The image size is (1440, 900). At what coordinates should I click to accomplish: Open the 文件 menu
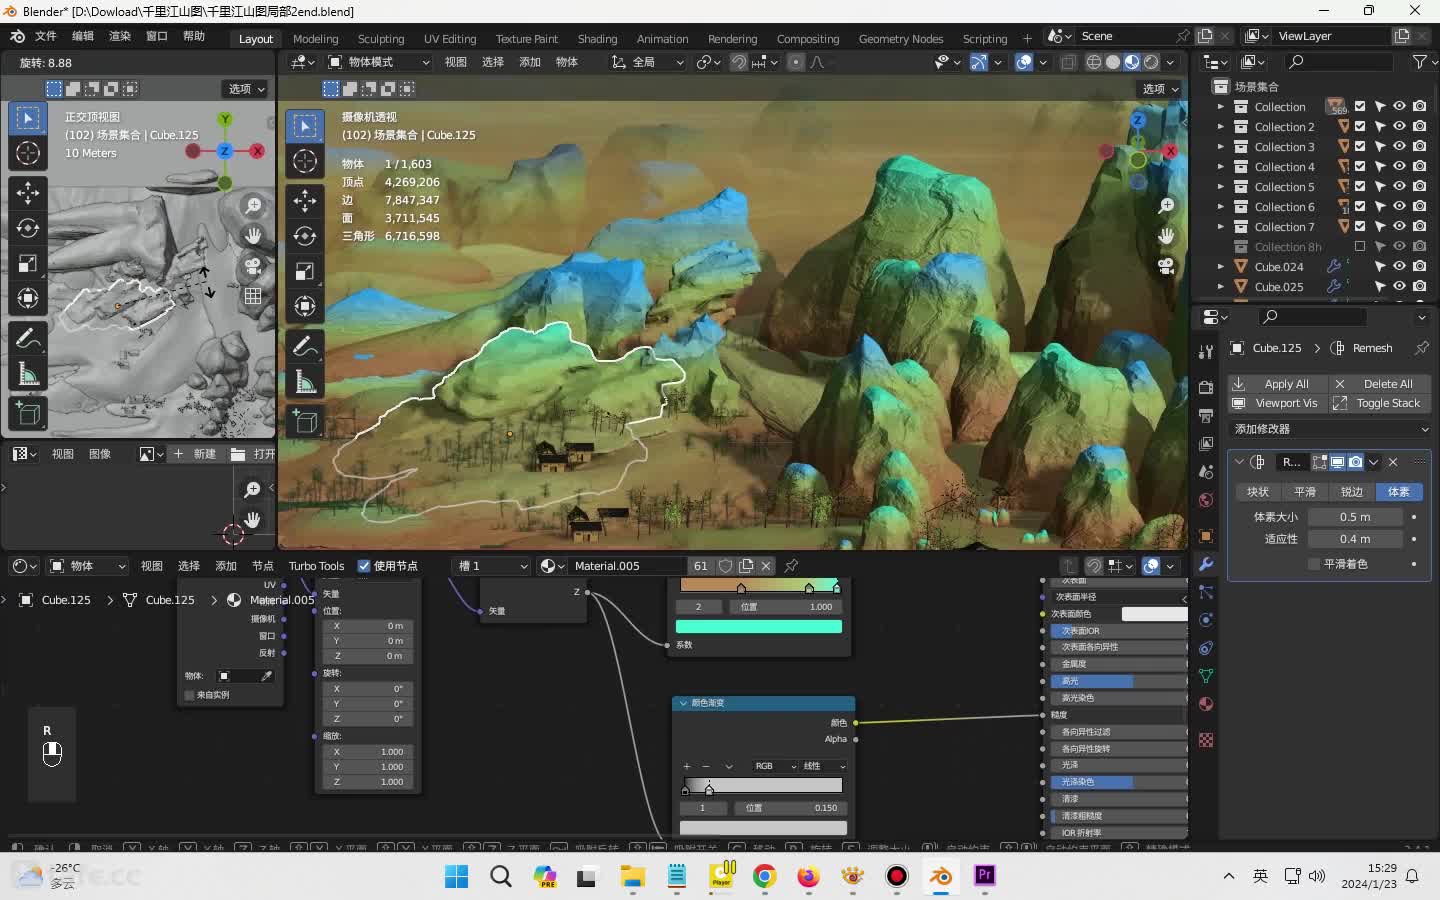46,36
